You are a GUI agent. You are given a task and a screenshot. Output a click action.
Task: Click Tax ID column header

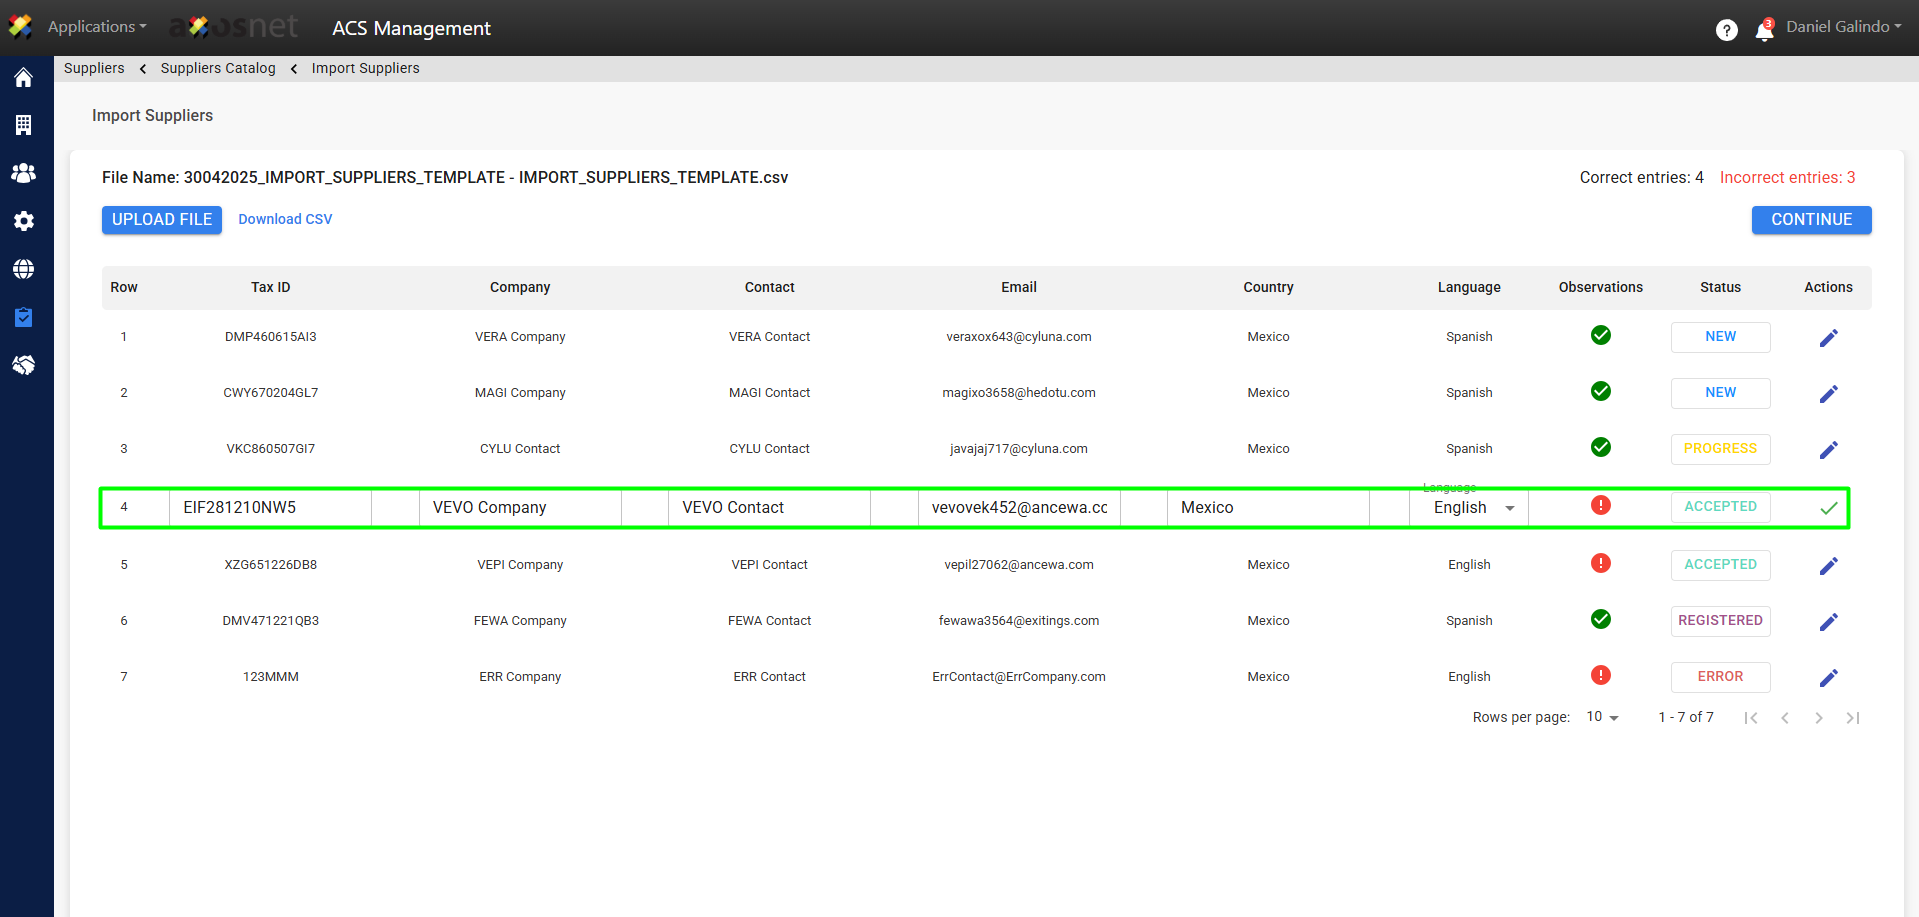(x=271, y=287)
